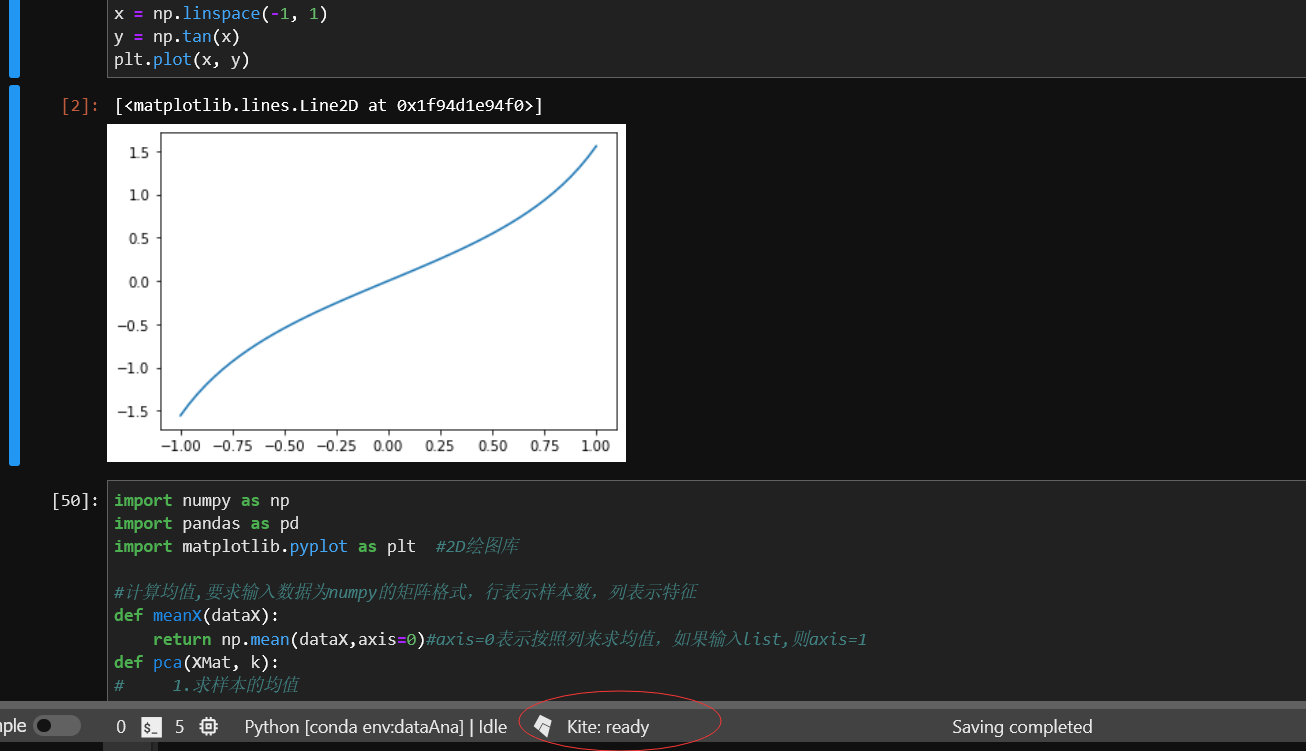This screenshot has height=751, width=1306.
Task: Click the #计算均值 comment line
Action: click(x=405, y=592)
